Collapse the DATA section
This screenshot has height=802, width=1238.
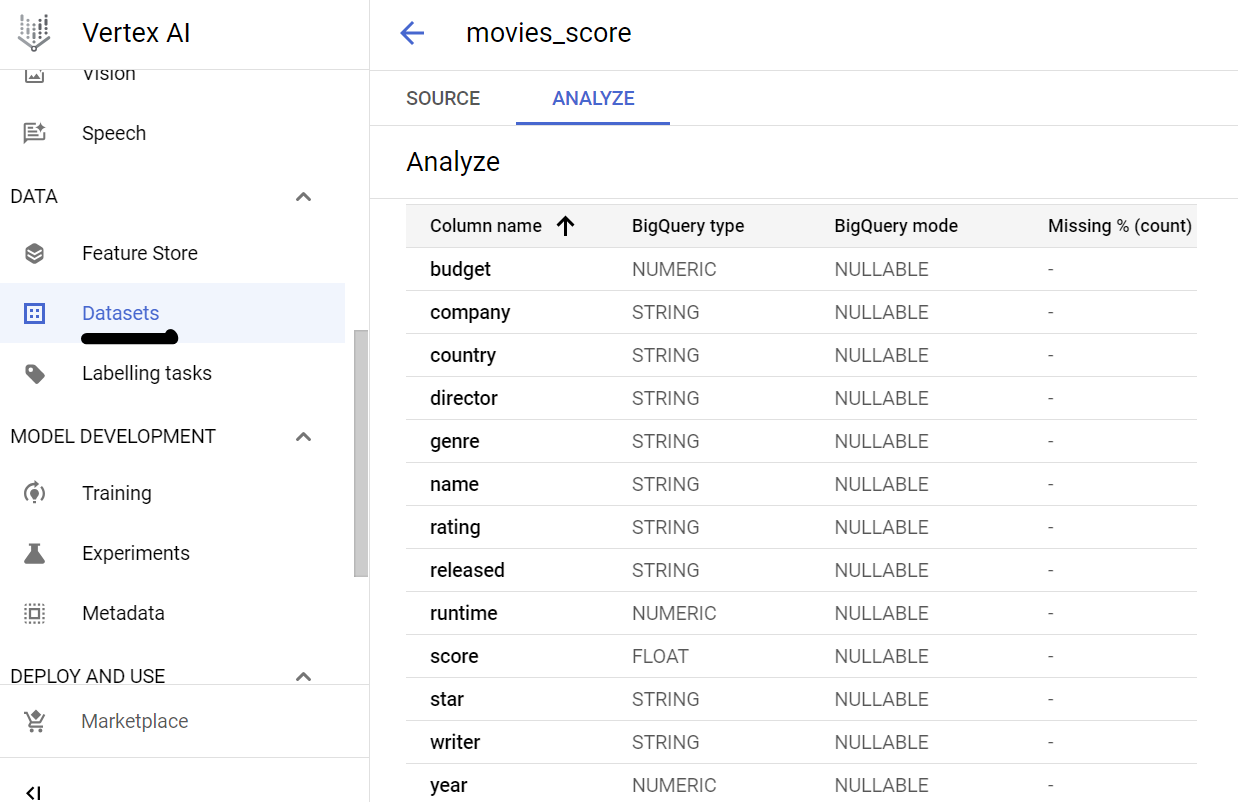[x=304, y=197]
